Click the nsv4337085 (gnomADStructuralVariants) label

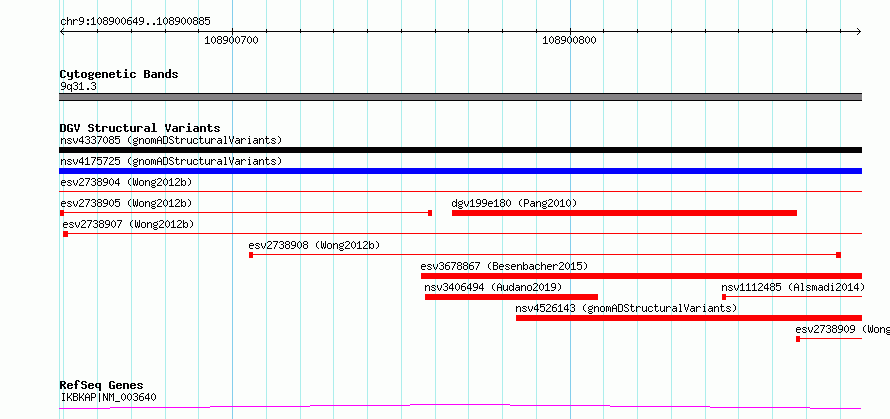point(171,140)
